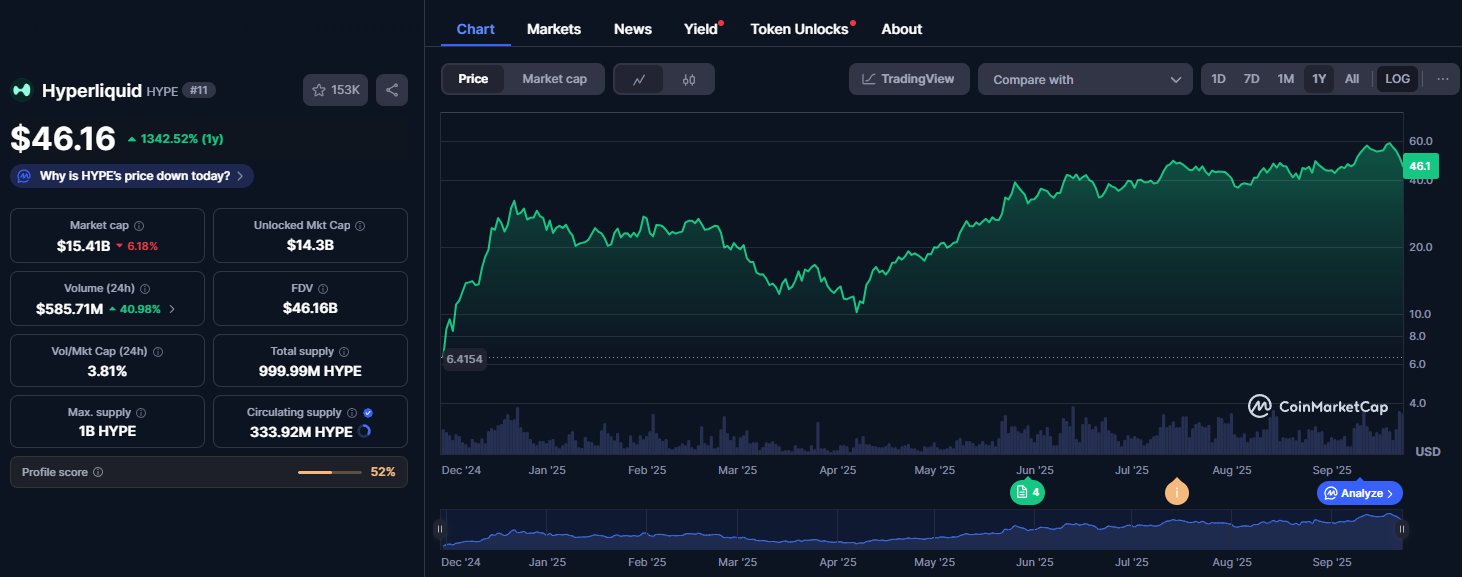Click the verified badge next to Circulating supply
The width and height of the screenshot is (1462, 577).
tap(368, 413)
